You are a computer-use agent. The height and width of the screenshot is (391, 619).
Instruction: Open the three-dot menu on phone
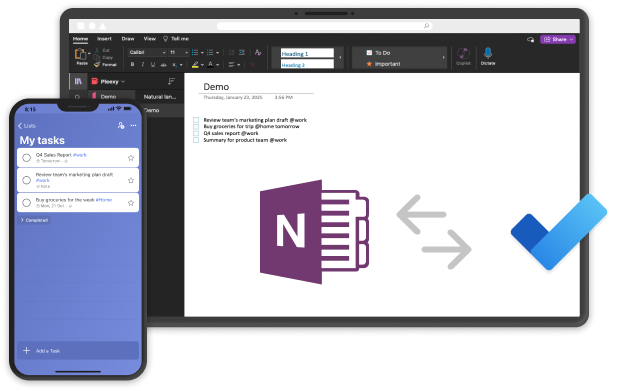(x=133, y=126)
